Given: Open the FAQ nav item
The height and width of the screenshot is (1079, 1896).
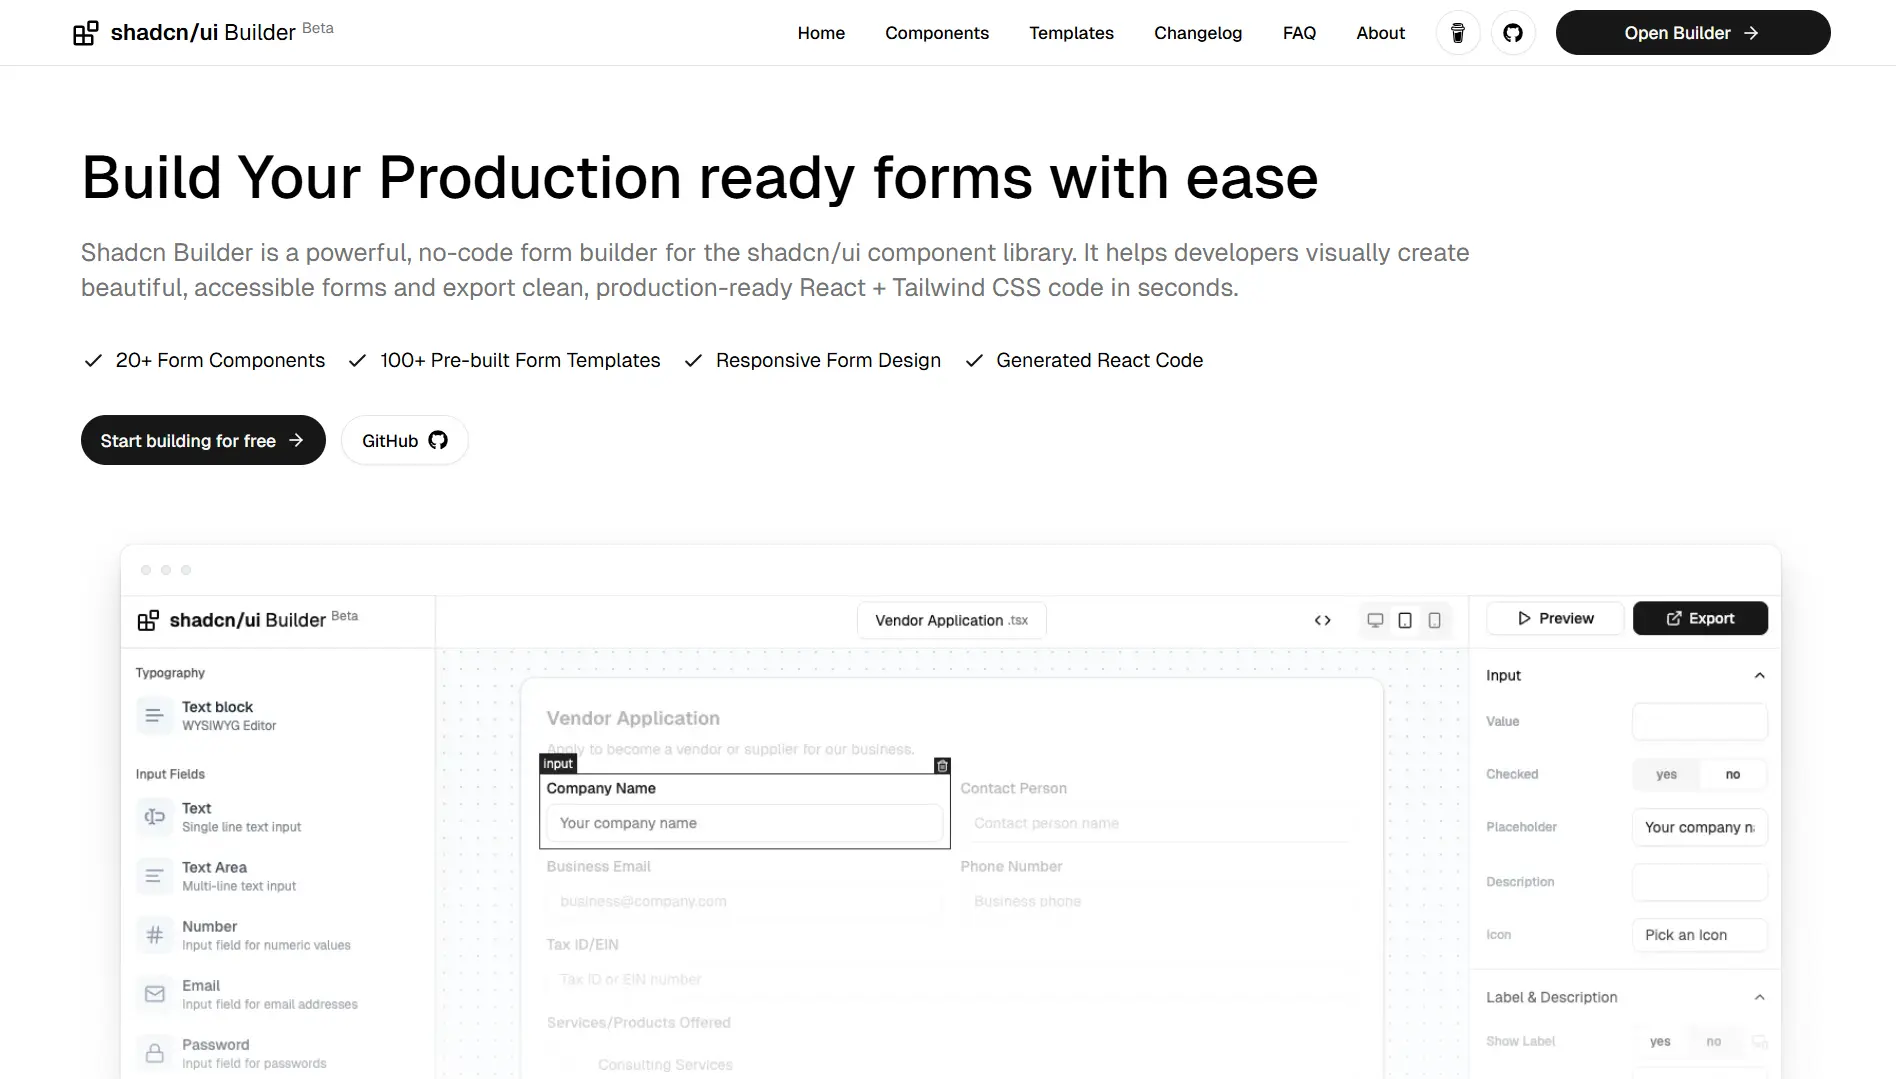Looking at the screenshot, I should coord(1299,33).
